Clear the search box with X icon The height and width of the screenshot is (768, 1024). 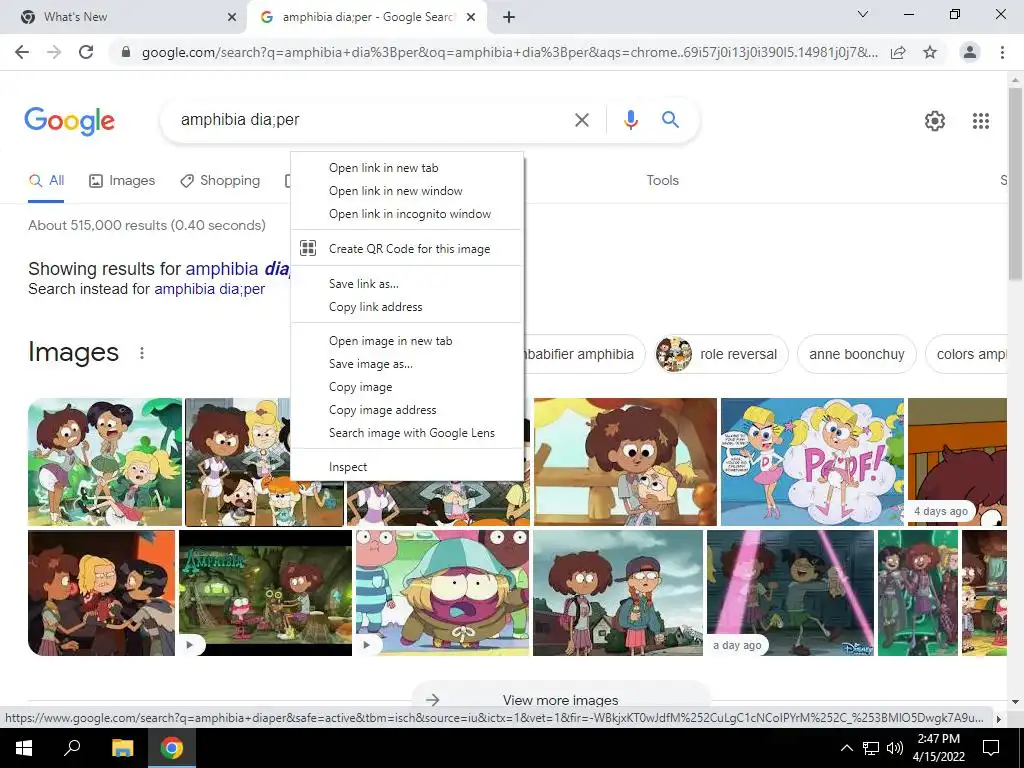[x=581, y=120]
